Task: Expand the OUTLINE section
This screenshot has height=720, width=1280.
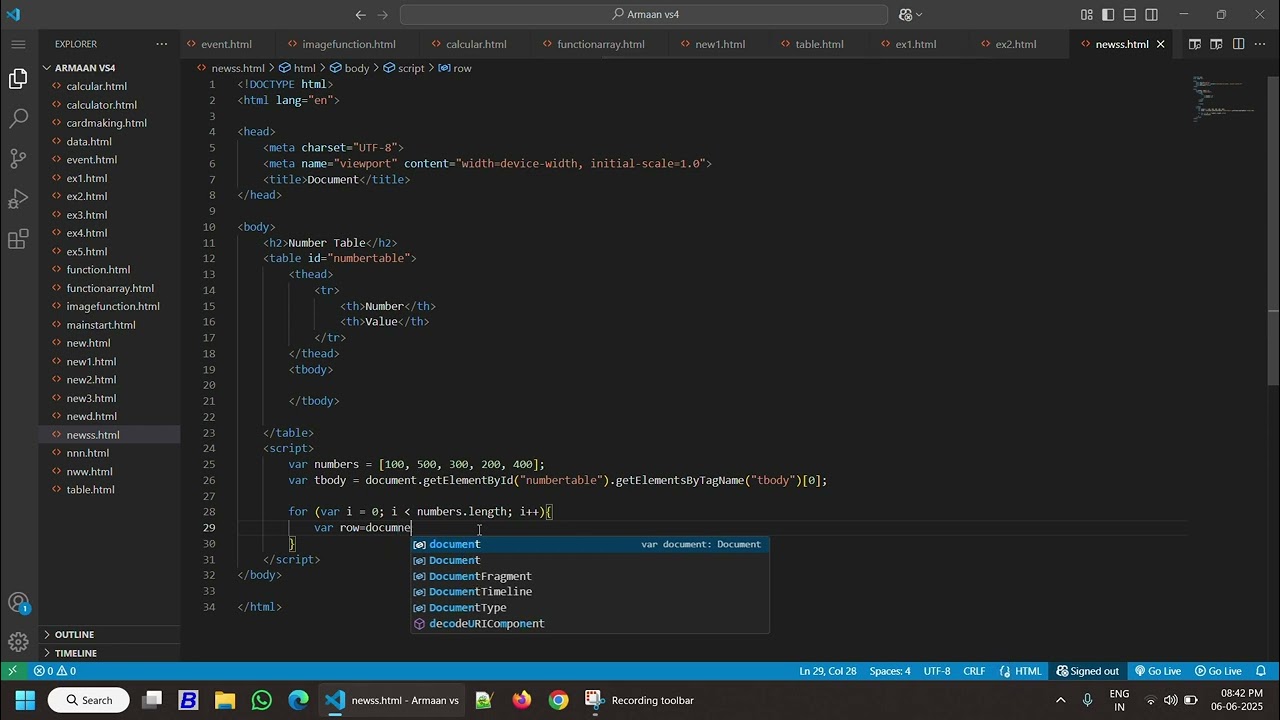Action: coord(74,635)
